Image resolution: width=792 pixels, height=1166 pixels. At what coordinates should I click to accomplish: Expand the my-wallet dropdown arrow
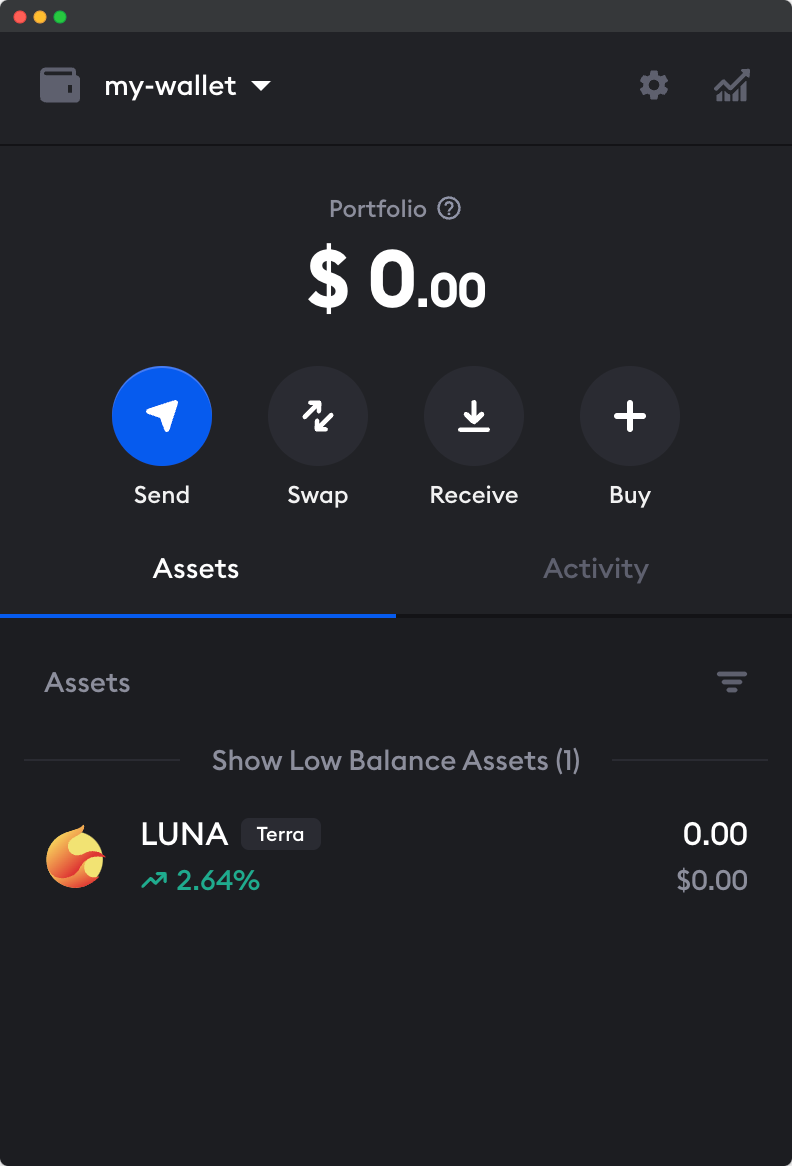[x=261, y=86]
